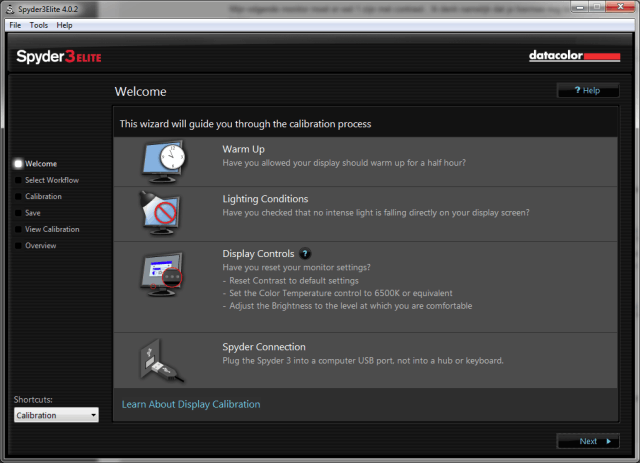The width and height of the screenshot is (640, 463).
Task: Open the Shortcuts Calibration dropdown
Action: tap(56, 415)
